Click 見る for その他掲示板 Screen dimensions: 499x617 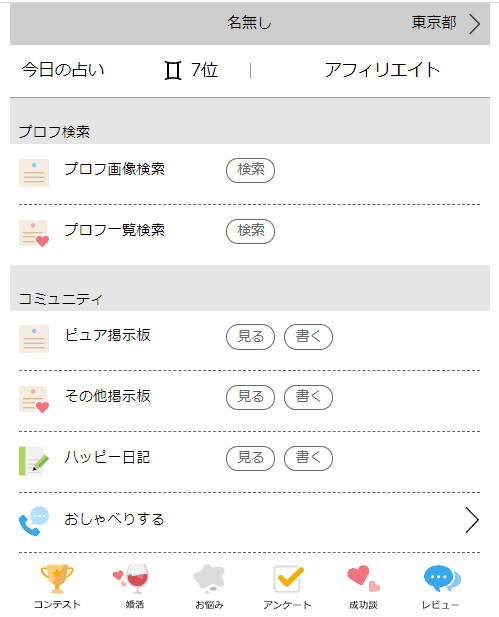click(250, 397)
